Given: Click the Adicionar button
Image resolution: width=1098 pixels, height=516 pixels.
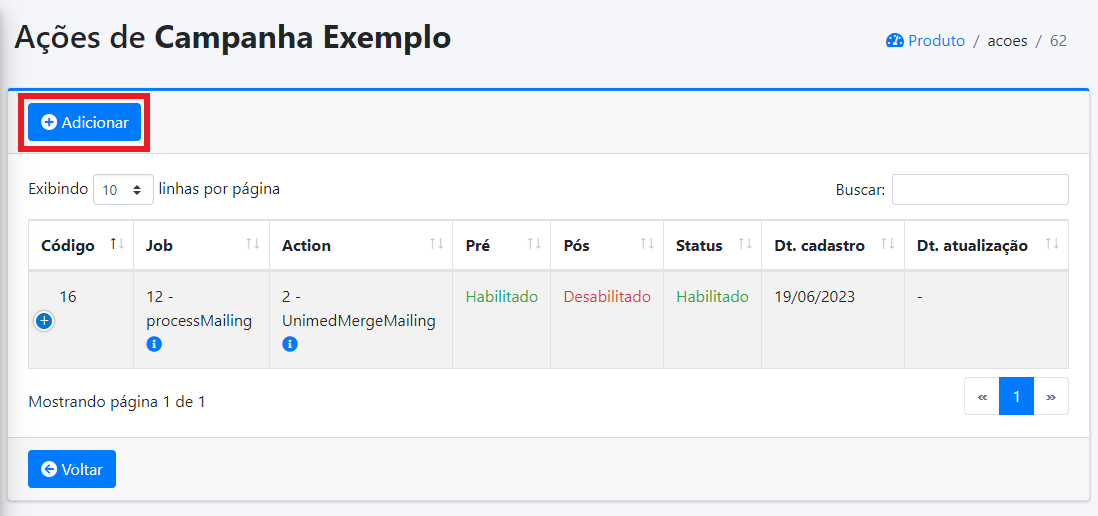Looking at the screenshot, I should coord(85,122).
